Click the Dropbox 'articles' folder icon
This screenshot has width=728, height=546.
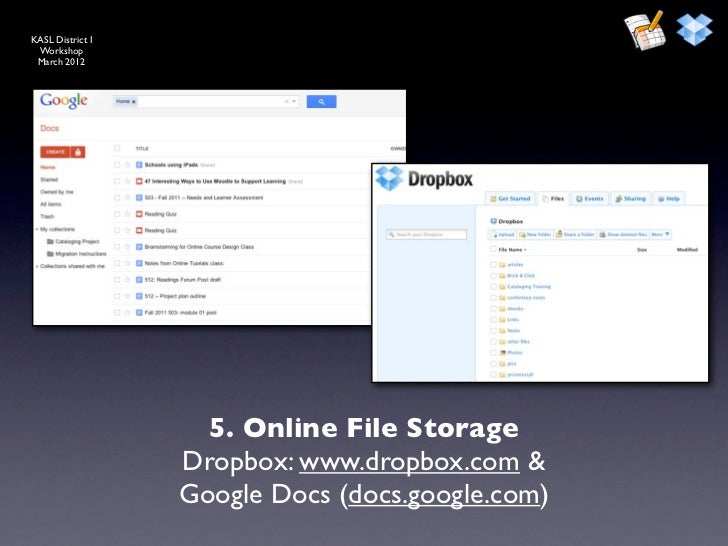coord(502,265)
